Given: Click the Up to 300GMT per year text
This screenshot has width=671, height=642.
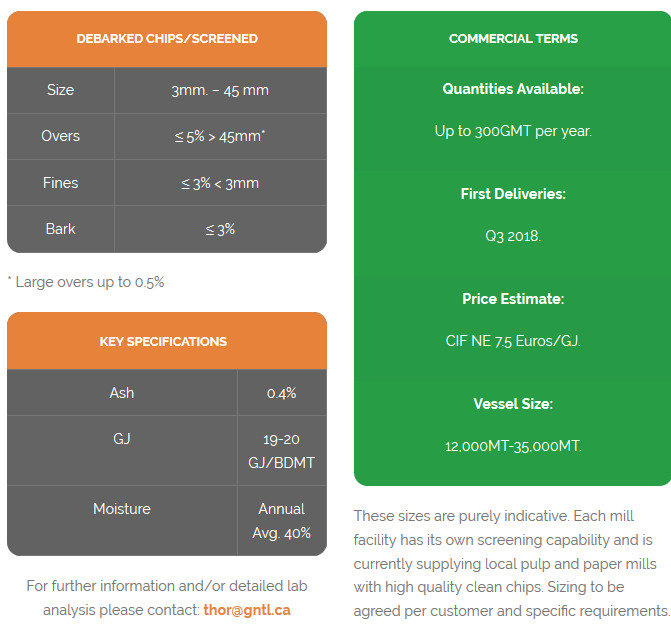Looking at the screenshot, I should pos(513,131).
